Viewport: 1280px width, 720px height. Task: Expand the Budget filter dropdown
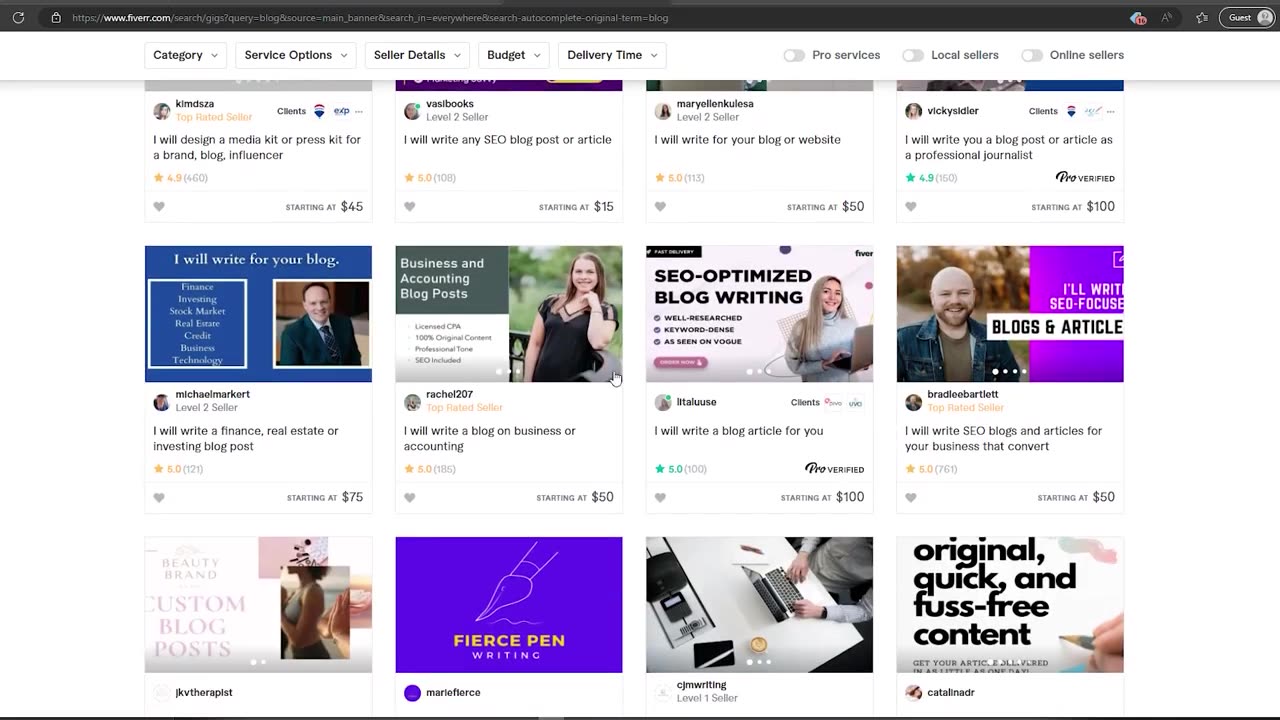[x=514, y=55]
